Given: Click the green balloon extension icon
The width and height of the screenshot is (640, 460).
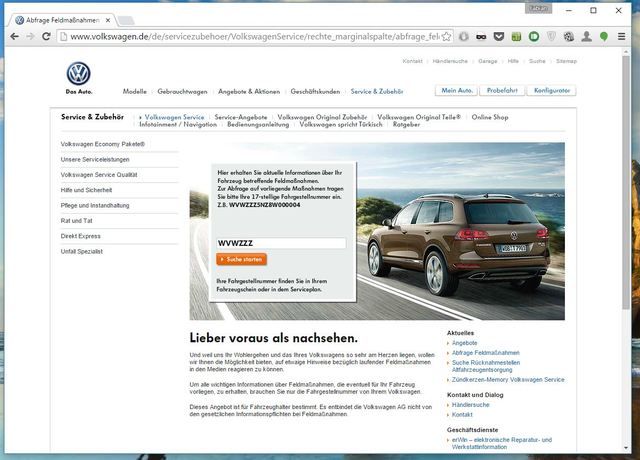Looking at the screenshot, I should pyautogui.click(x=604, y=37).
